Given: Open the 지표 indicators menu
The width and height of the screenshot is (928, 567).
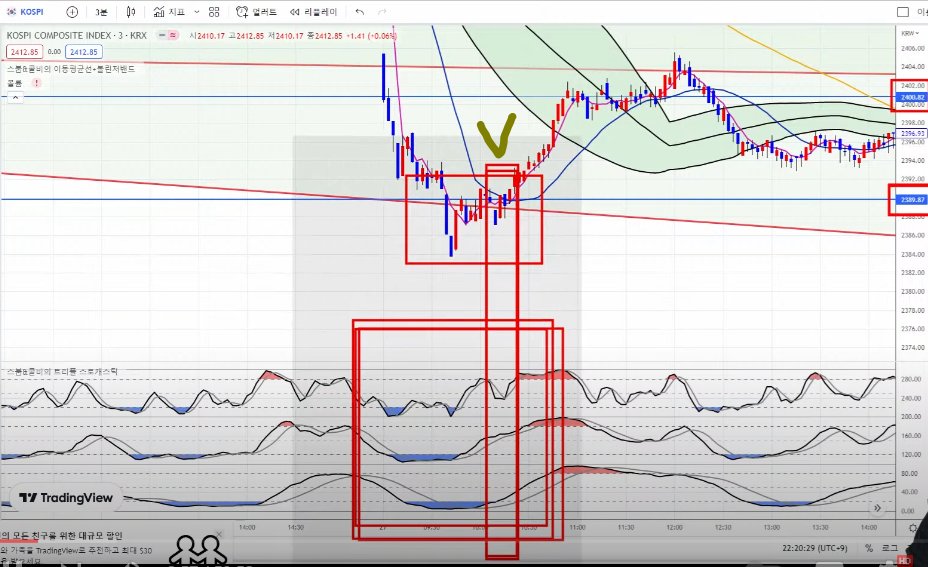Looking at the screenshot, I should pos(169,12).
